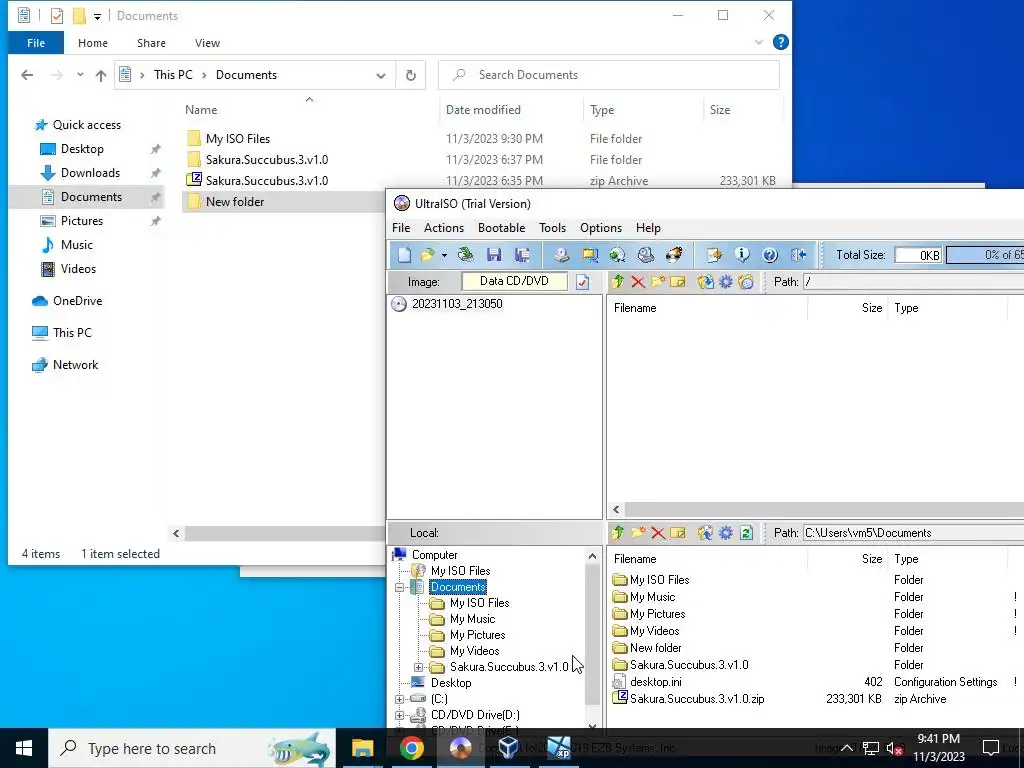Image resolution: width=1024 pixels, height=768 pixels.
Task: Open the Windows Start button
Action: pos(24,748)
